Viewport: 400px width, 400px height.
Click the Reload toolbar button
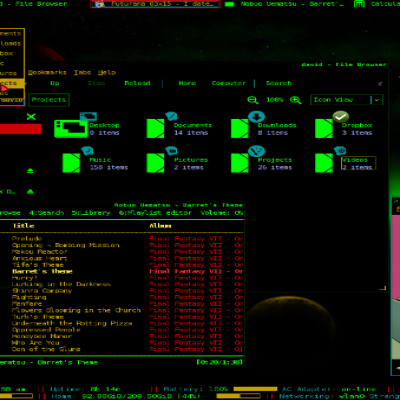pyautogui.click(x=137, y=83)
